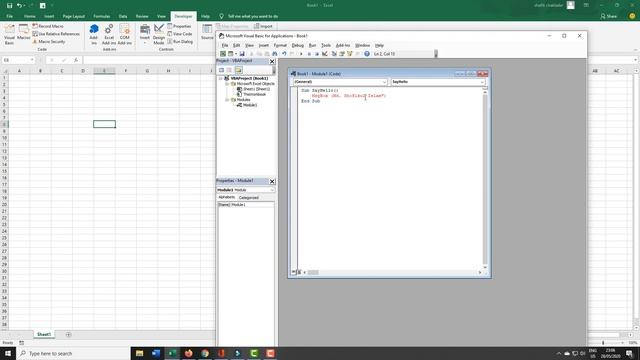The image size is (640, 360).
Task: Open VBA Help question mark icon
Action: point(367,54)
